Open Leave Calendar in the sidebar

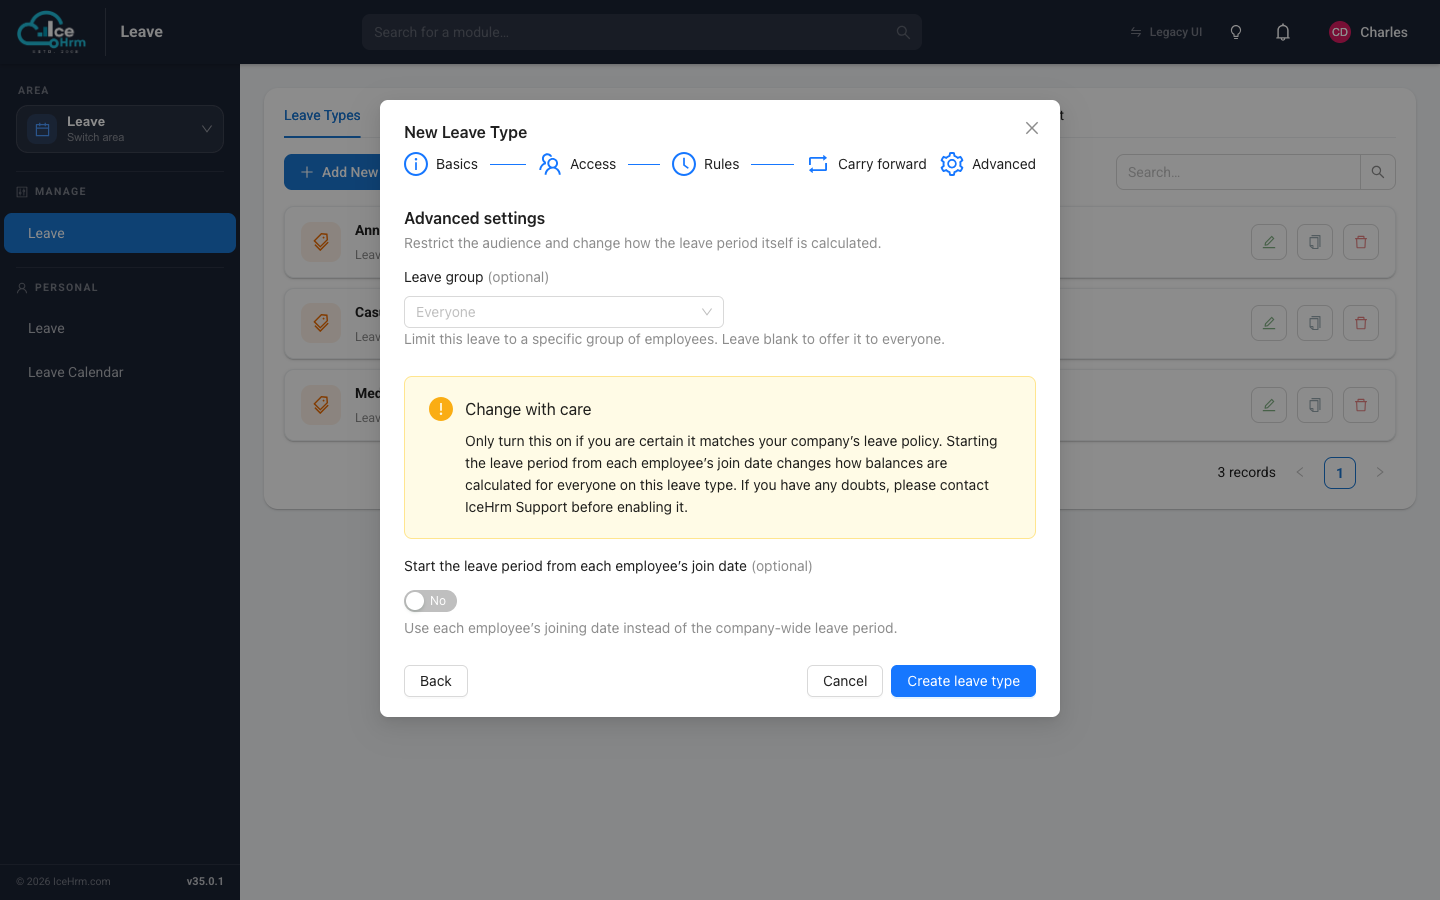(x=76, y=372)
